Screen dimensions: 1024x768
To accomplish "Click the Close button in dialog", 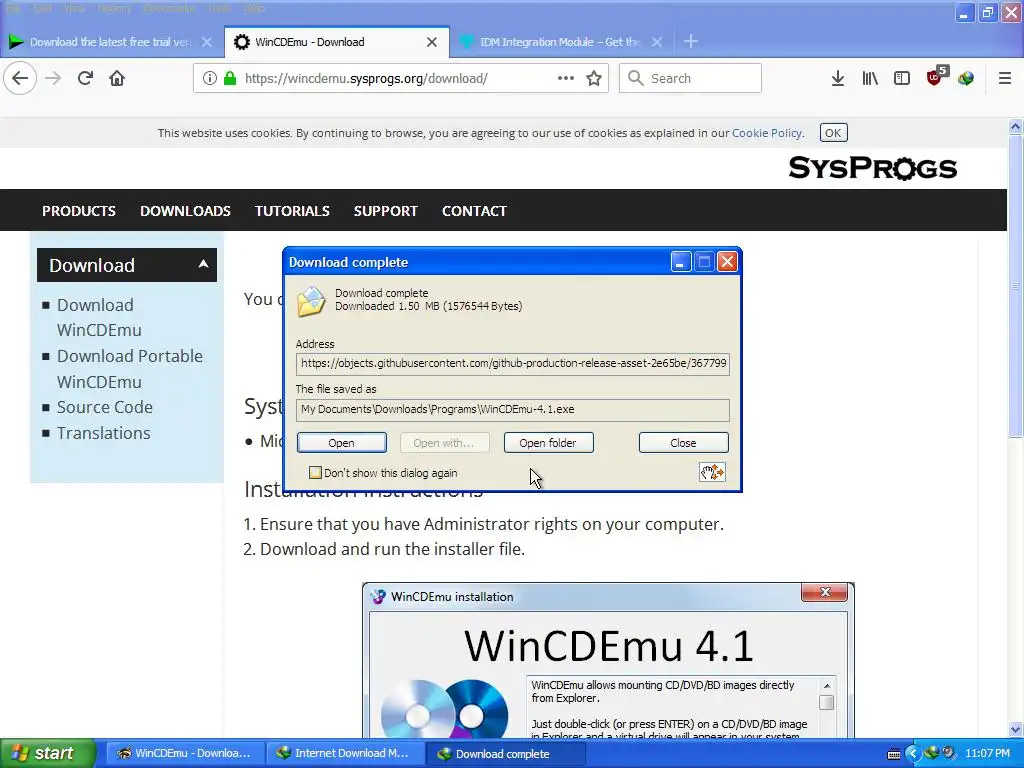I will point(683,443).
